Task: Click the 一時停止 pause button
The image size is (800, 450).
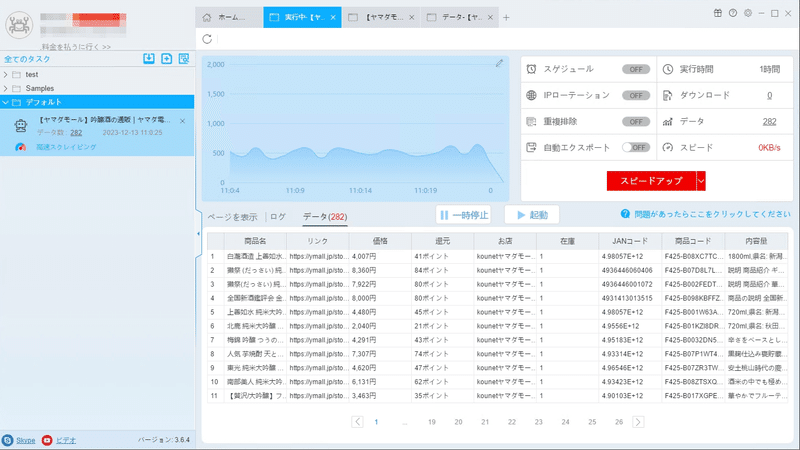Action: click(464, 215)
